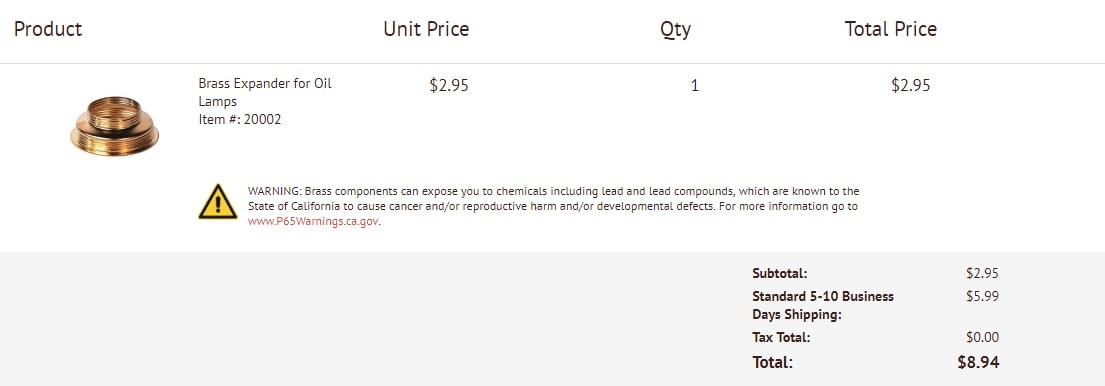Click the subtotal amount $2.95
This screenshot has height=386, width=1105.
982,273
